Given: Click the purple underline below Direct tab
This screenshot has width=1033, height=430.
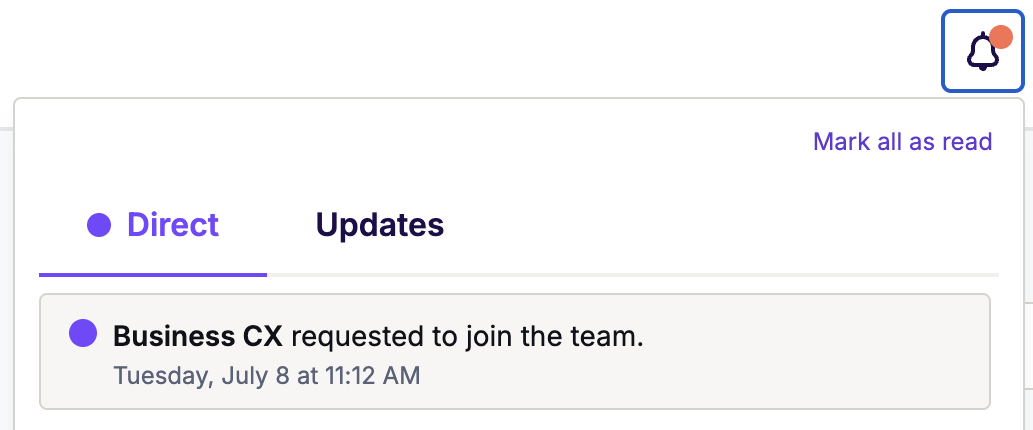Looking at the screenshot, I should click(153, 275).
